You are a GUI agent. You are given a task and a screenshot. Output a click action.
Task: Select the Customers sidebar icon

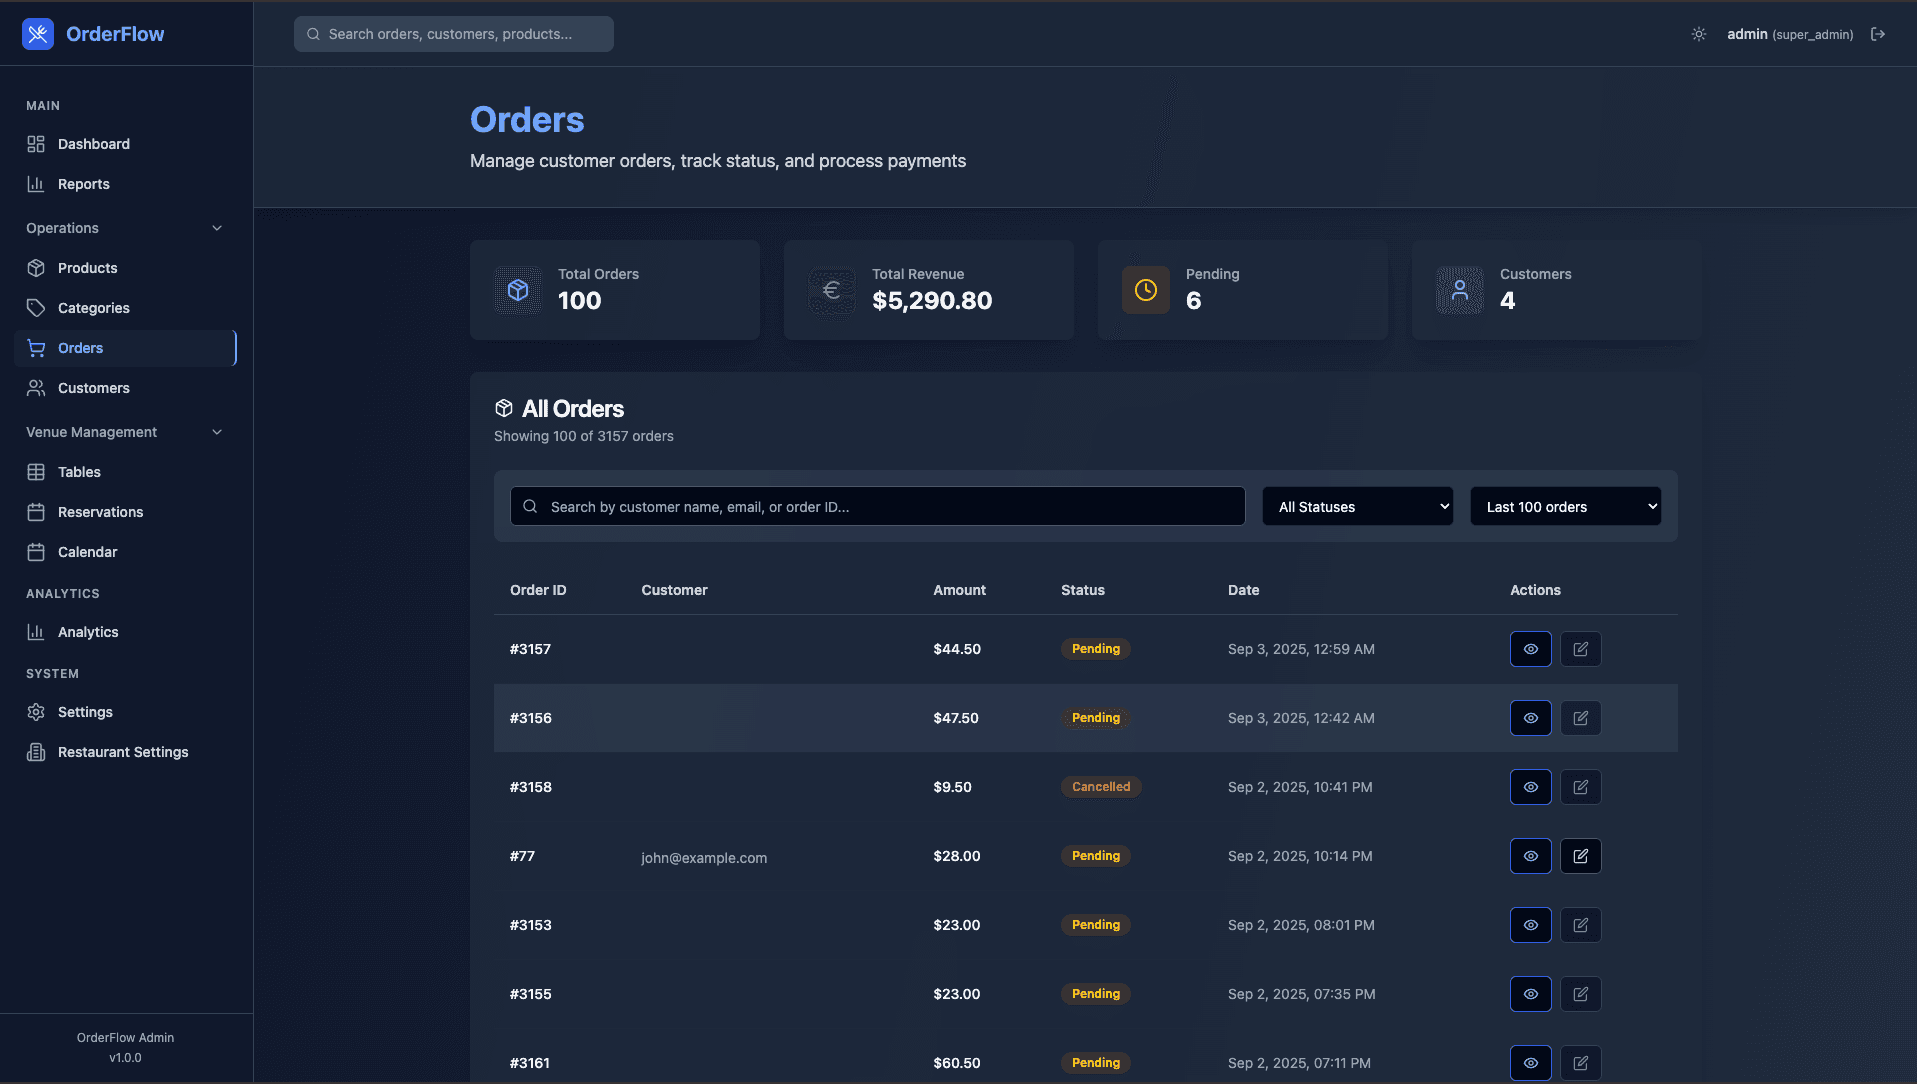(x=36, y=388)
